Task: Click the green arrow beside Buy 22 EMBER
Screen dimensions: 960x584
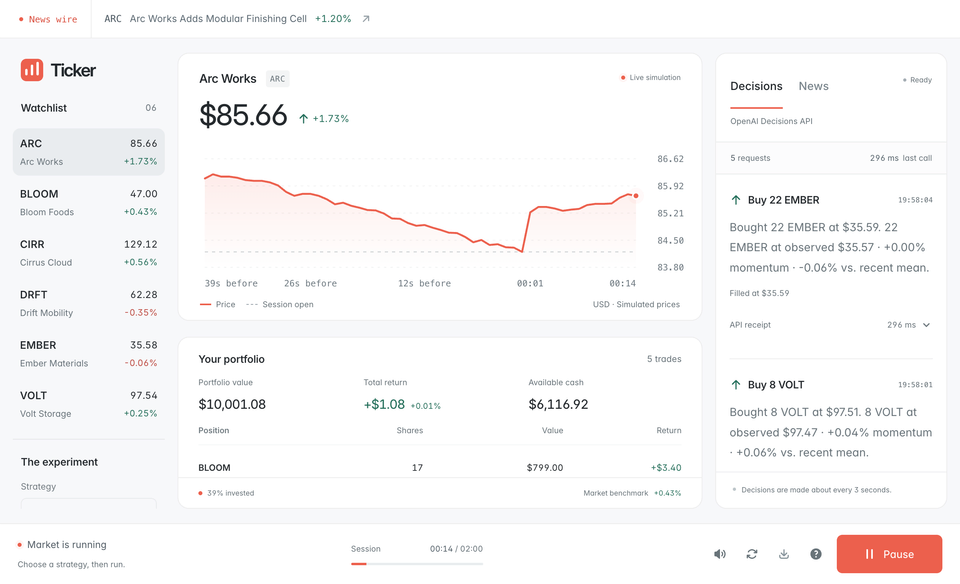Action: (736, 200)
